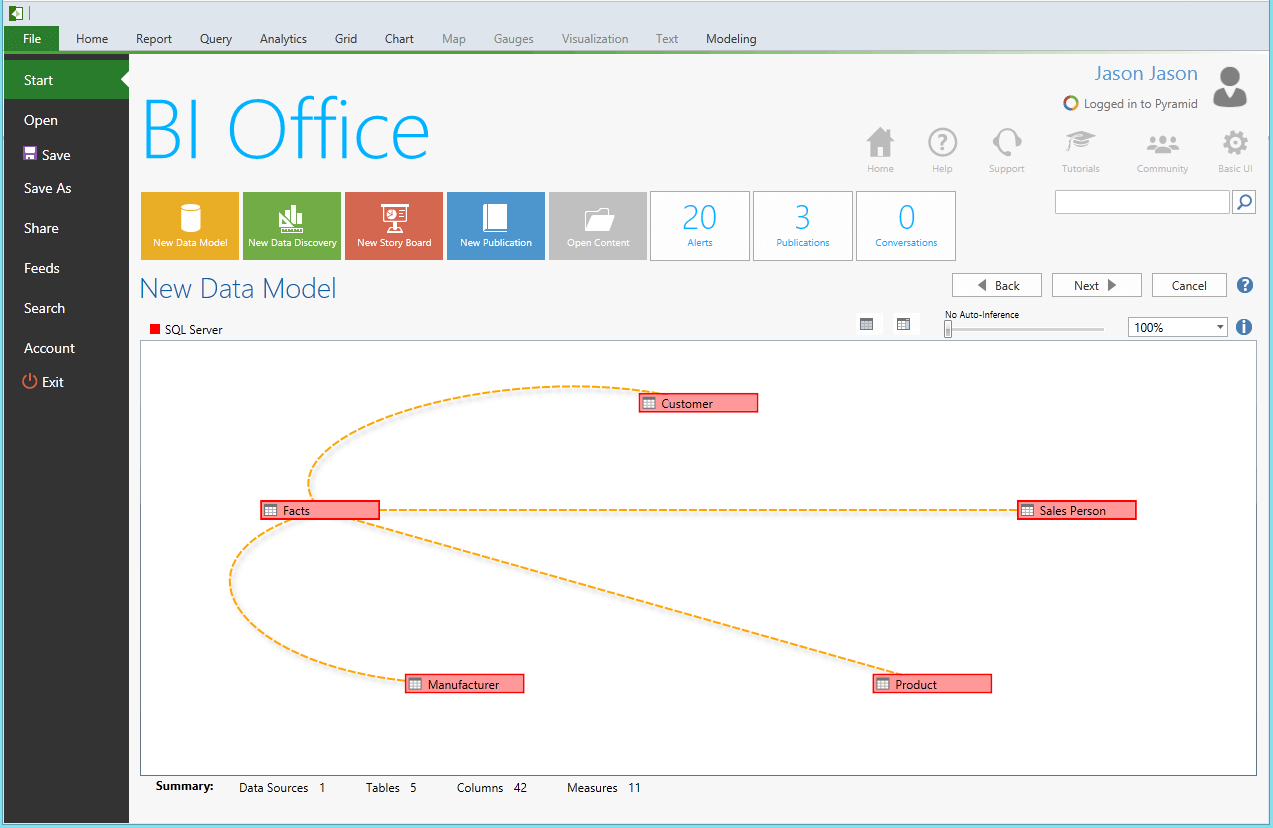1273x828 pixels.
Task: Click the Next button
Action: tap(1097, 285)
